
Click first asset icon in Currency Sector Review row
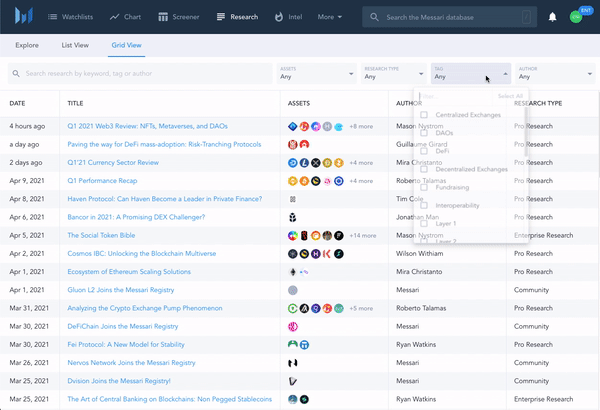pos(293,163)
